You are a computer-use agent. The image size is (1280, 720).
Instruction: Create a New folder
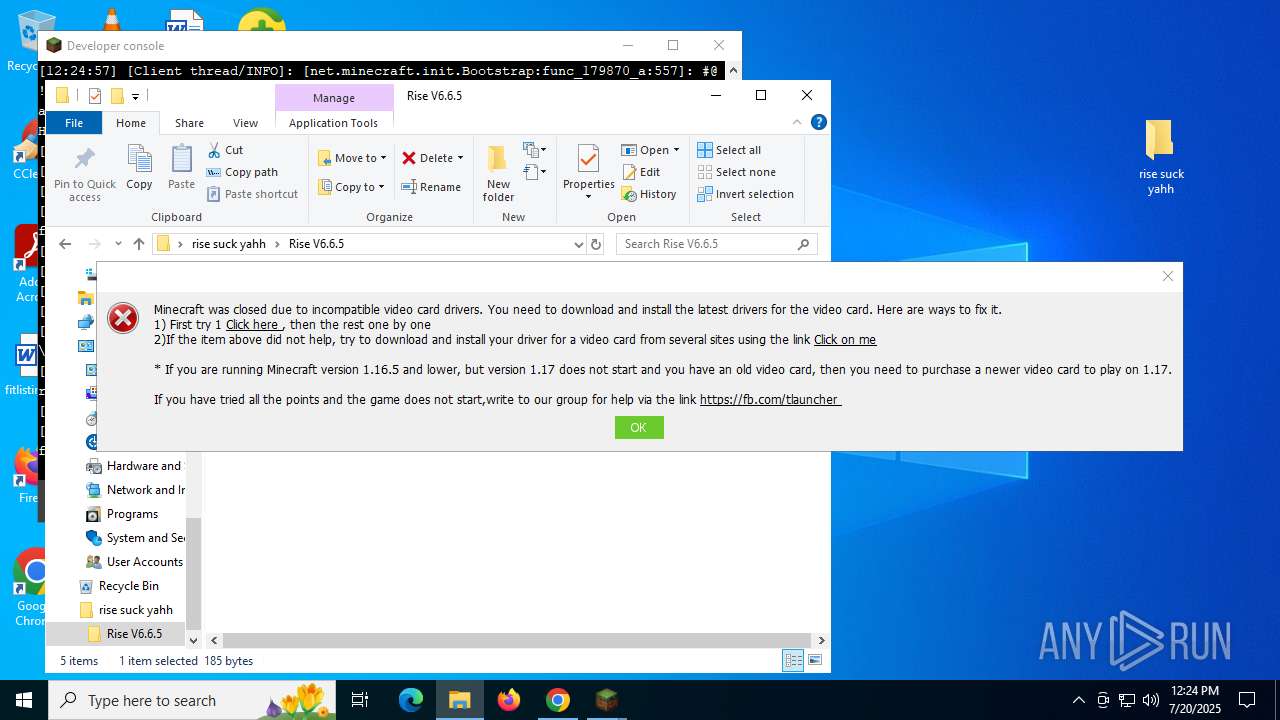tap(498, 174)
